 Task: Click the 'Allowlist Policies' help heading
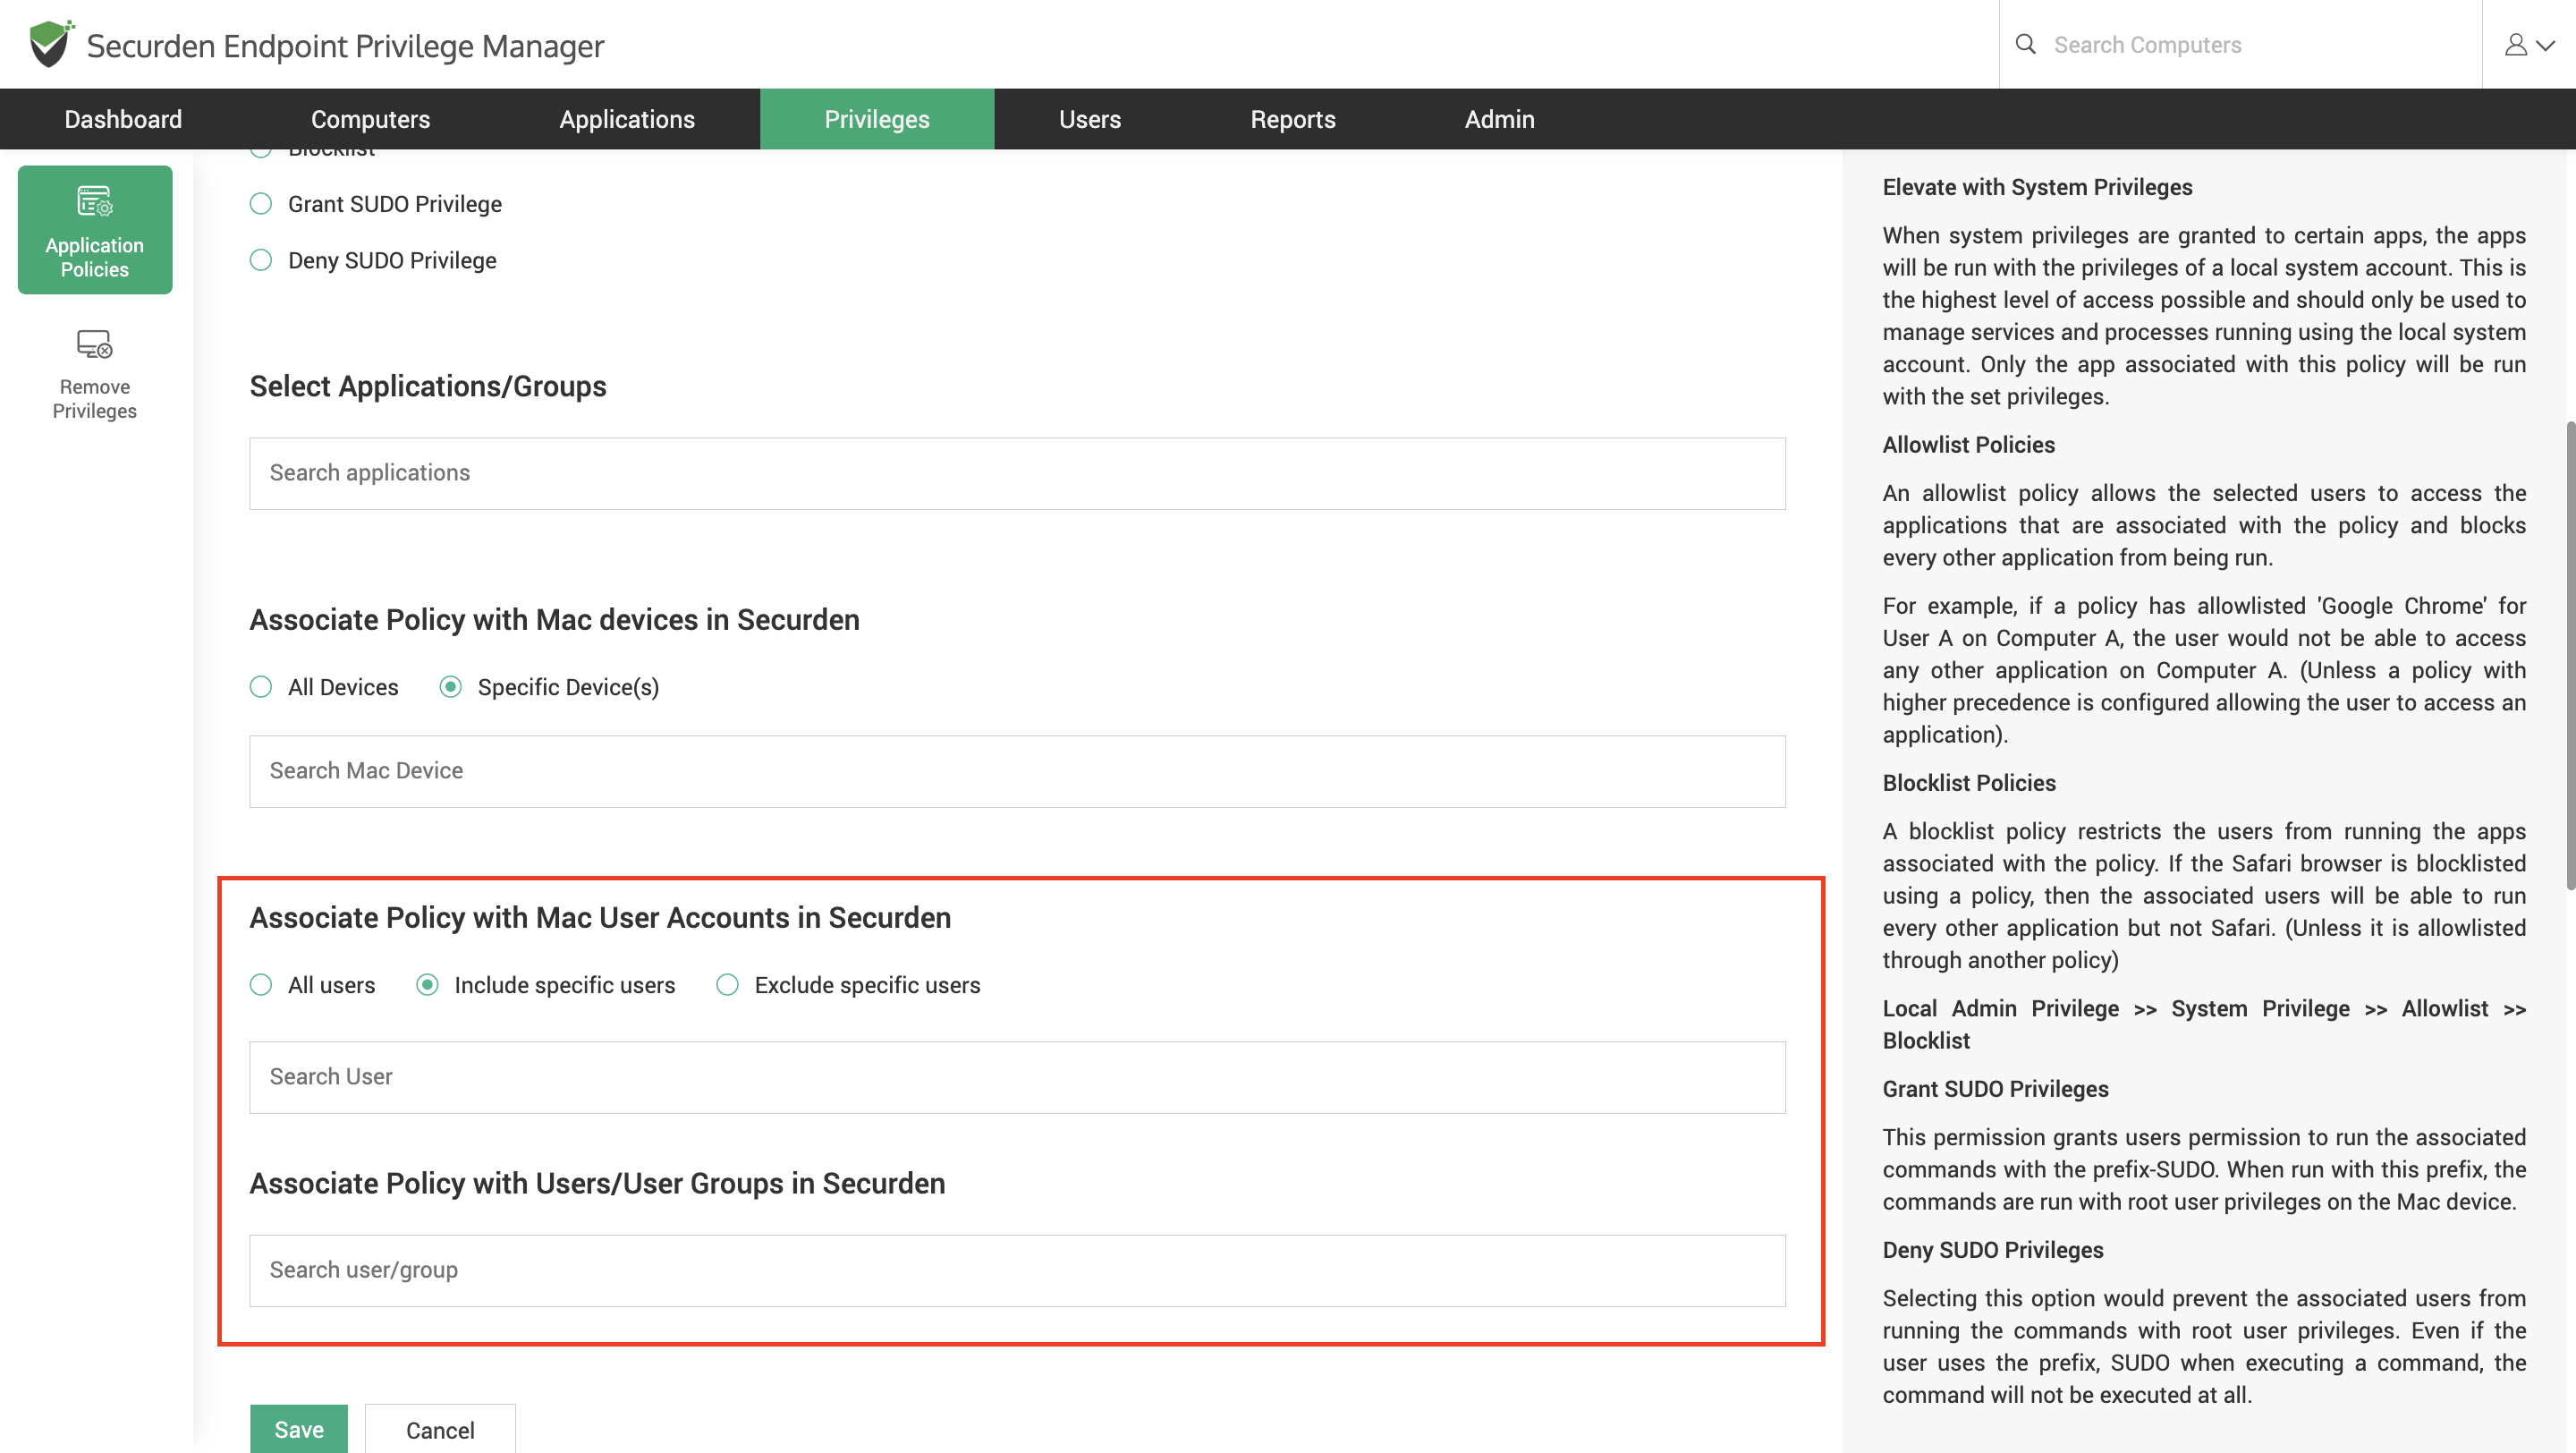[x=1968, y=445]
